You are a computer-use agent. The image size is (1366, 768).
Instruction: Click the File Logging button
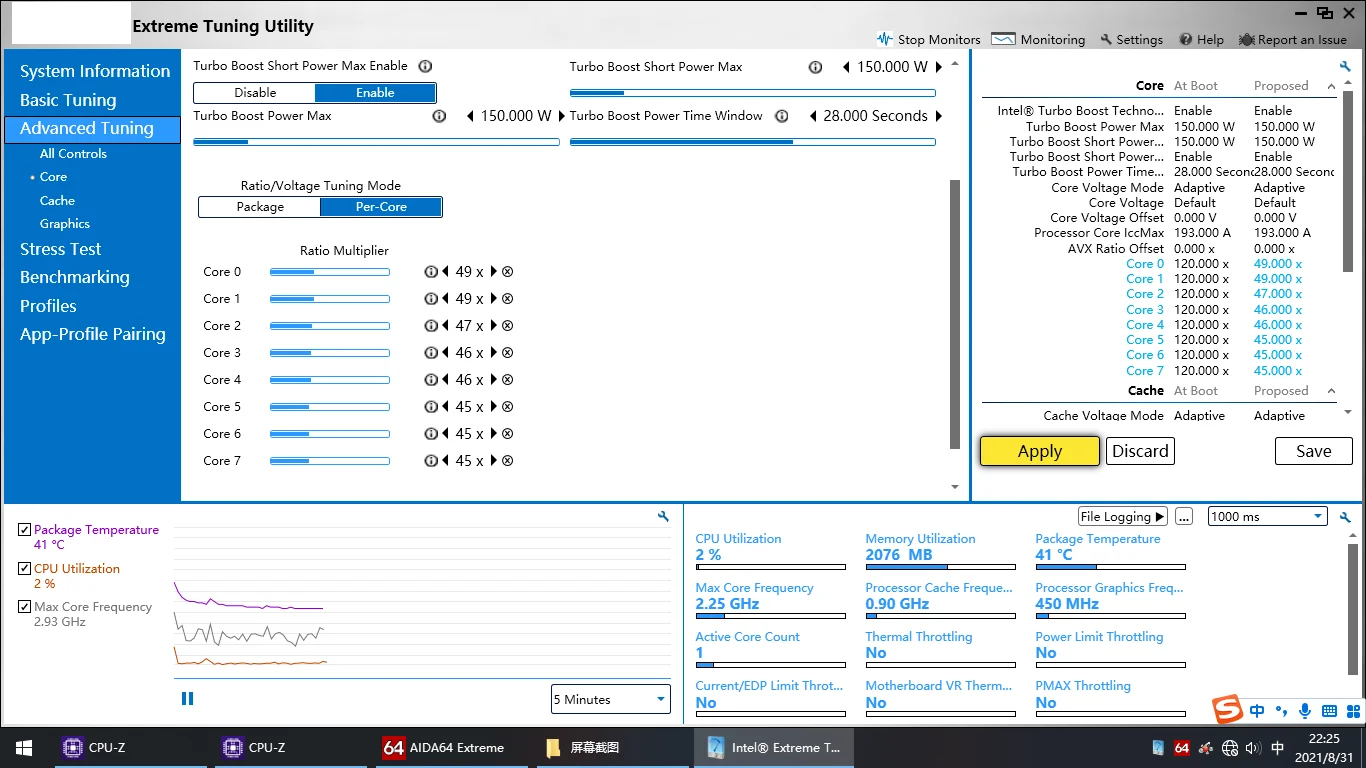1123,516
